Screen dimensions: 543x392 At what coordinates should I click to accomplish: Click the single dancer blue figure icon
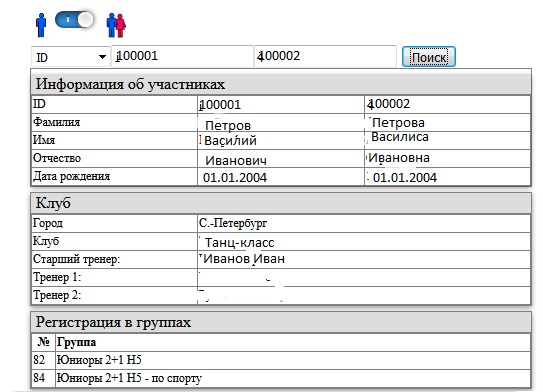(41, 25)
